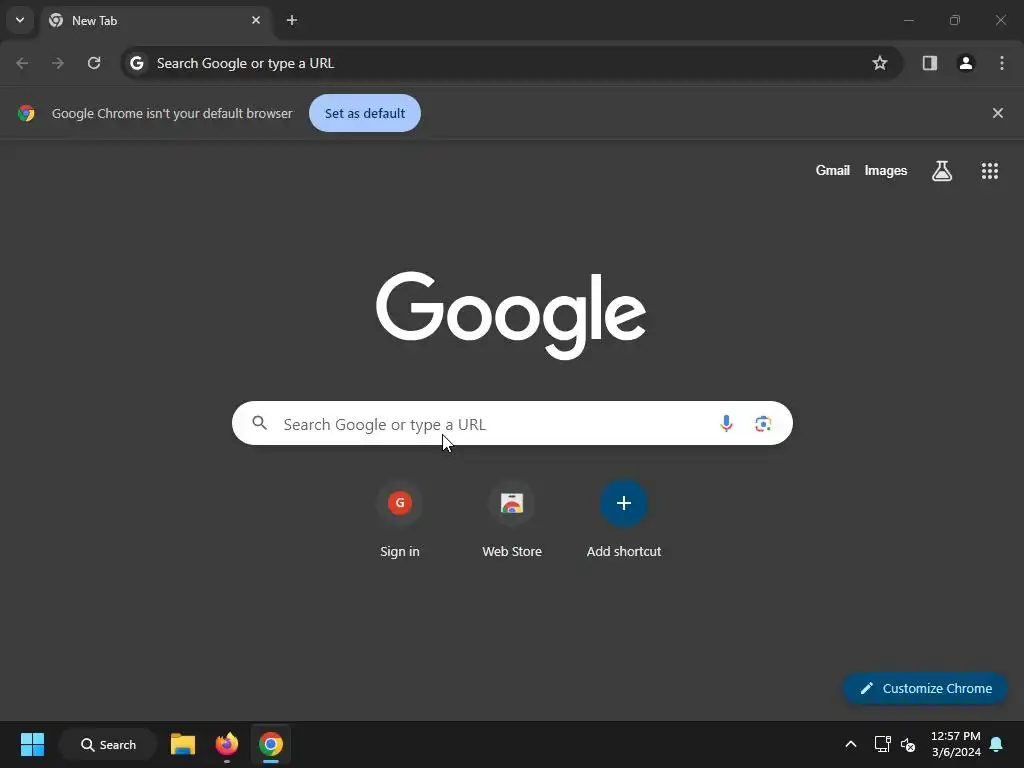Click Set as default button
Image resolution: width=1024 pixels, height=768 pixels.
364,113
